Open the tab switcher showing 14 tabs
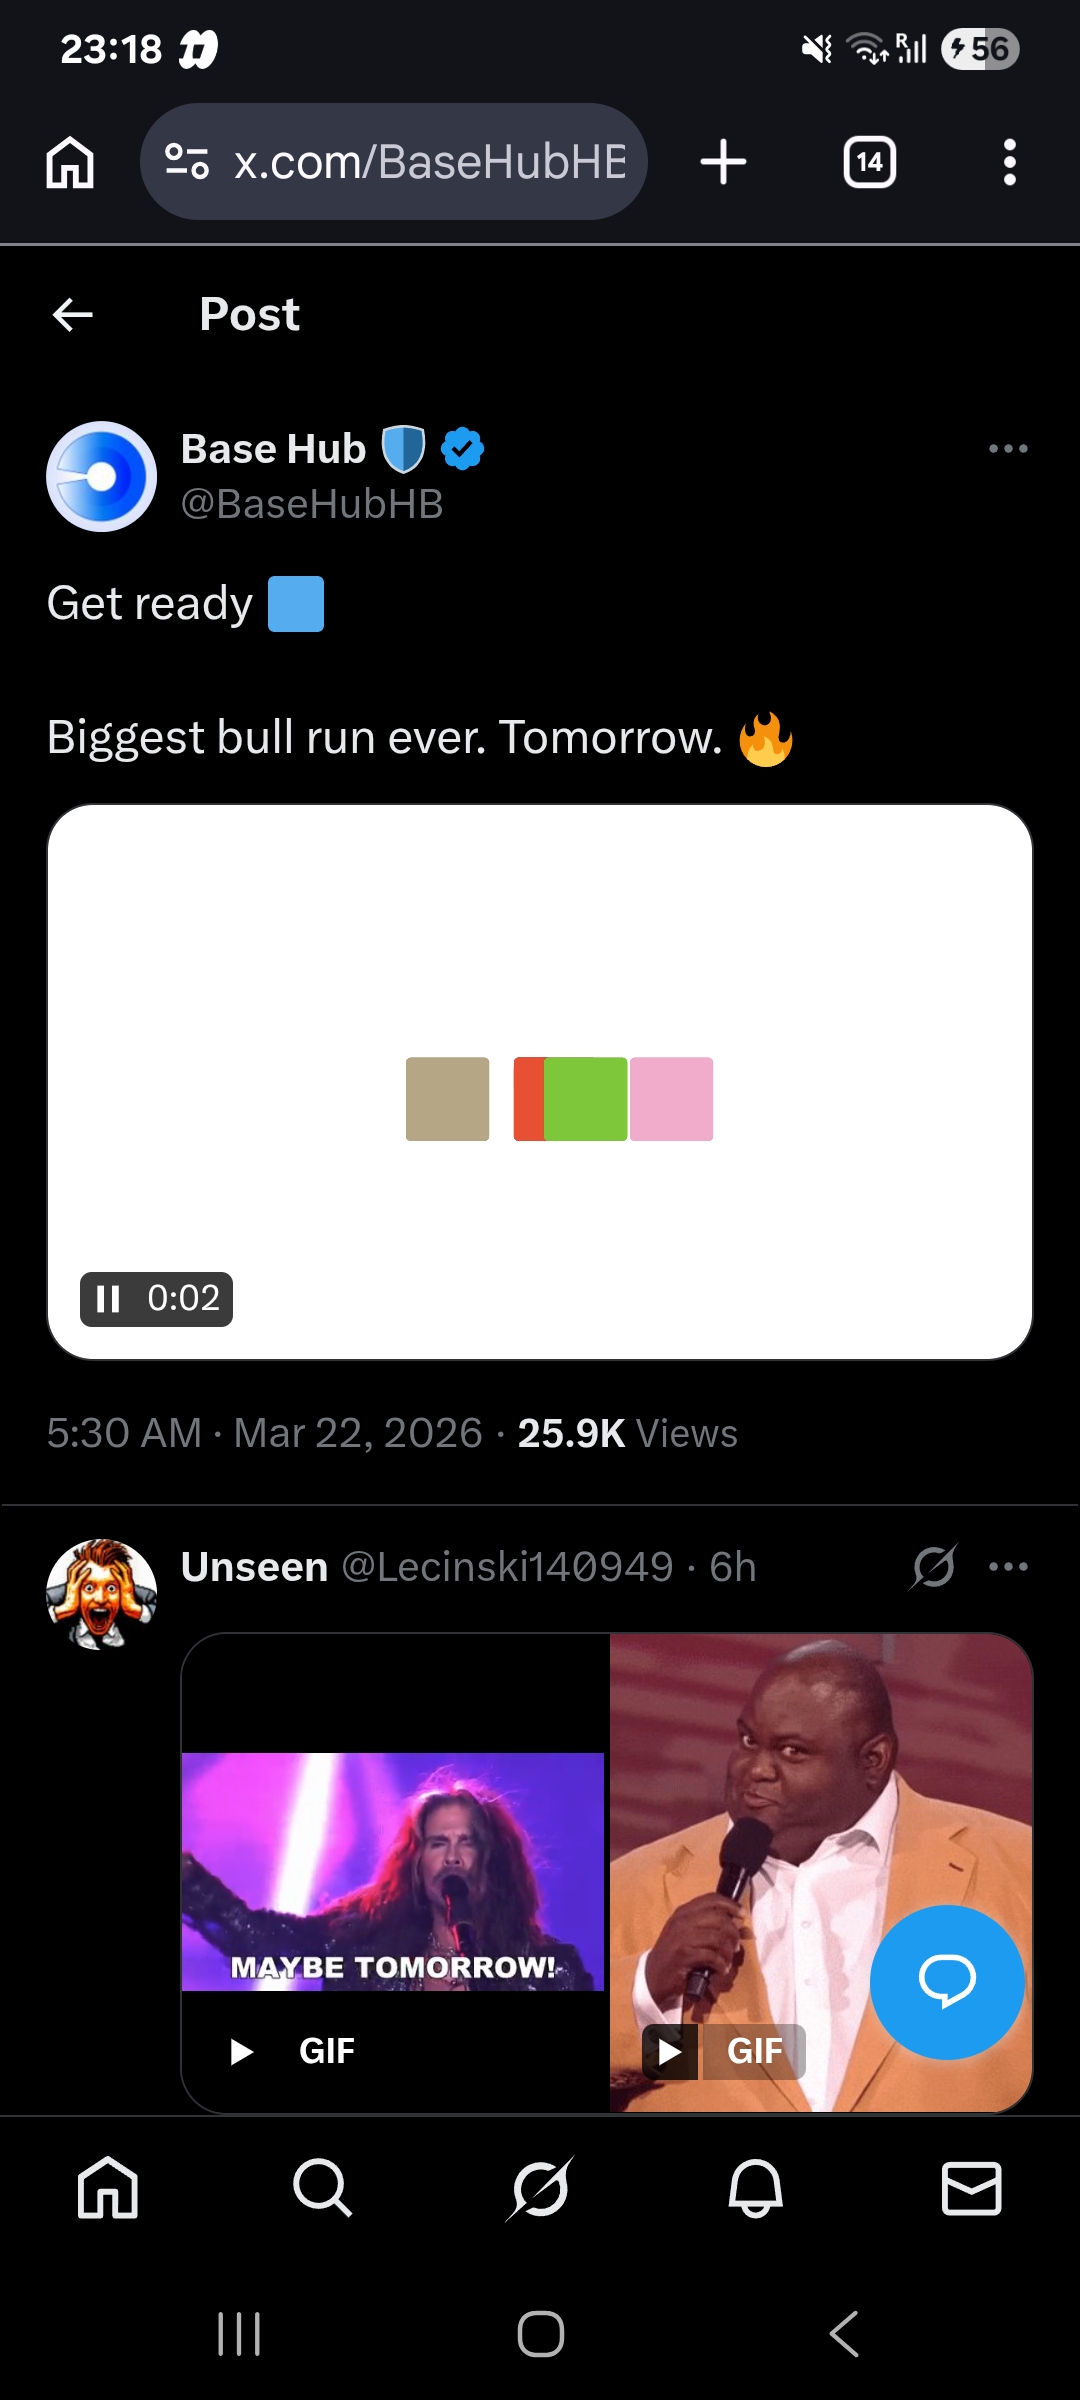This screenshot has height=2400, width=1080. coord(869,162)
